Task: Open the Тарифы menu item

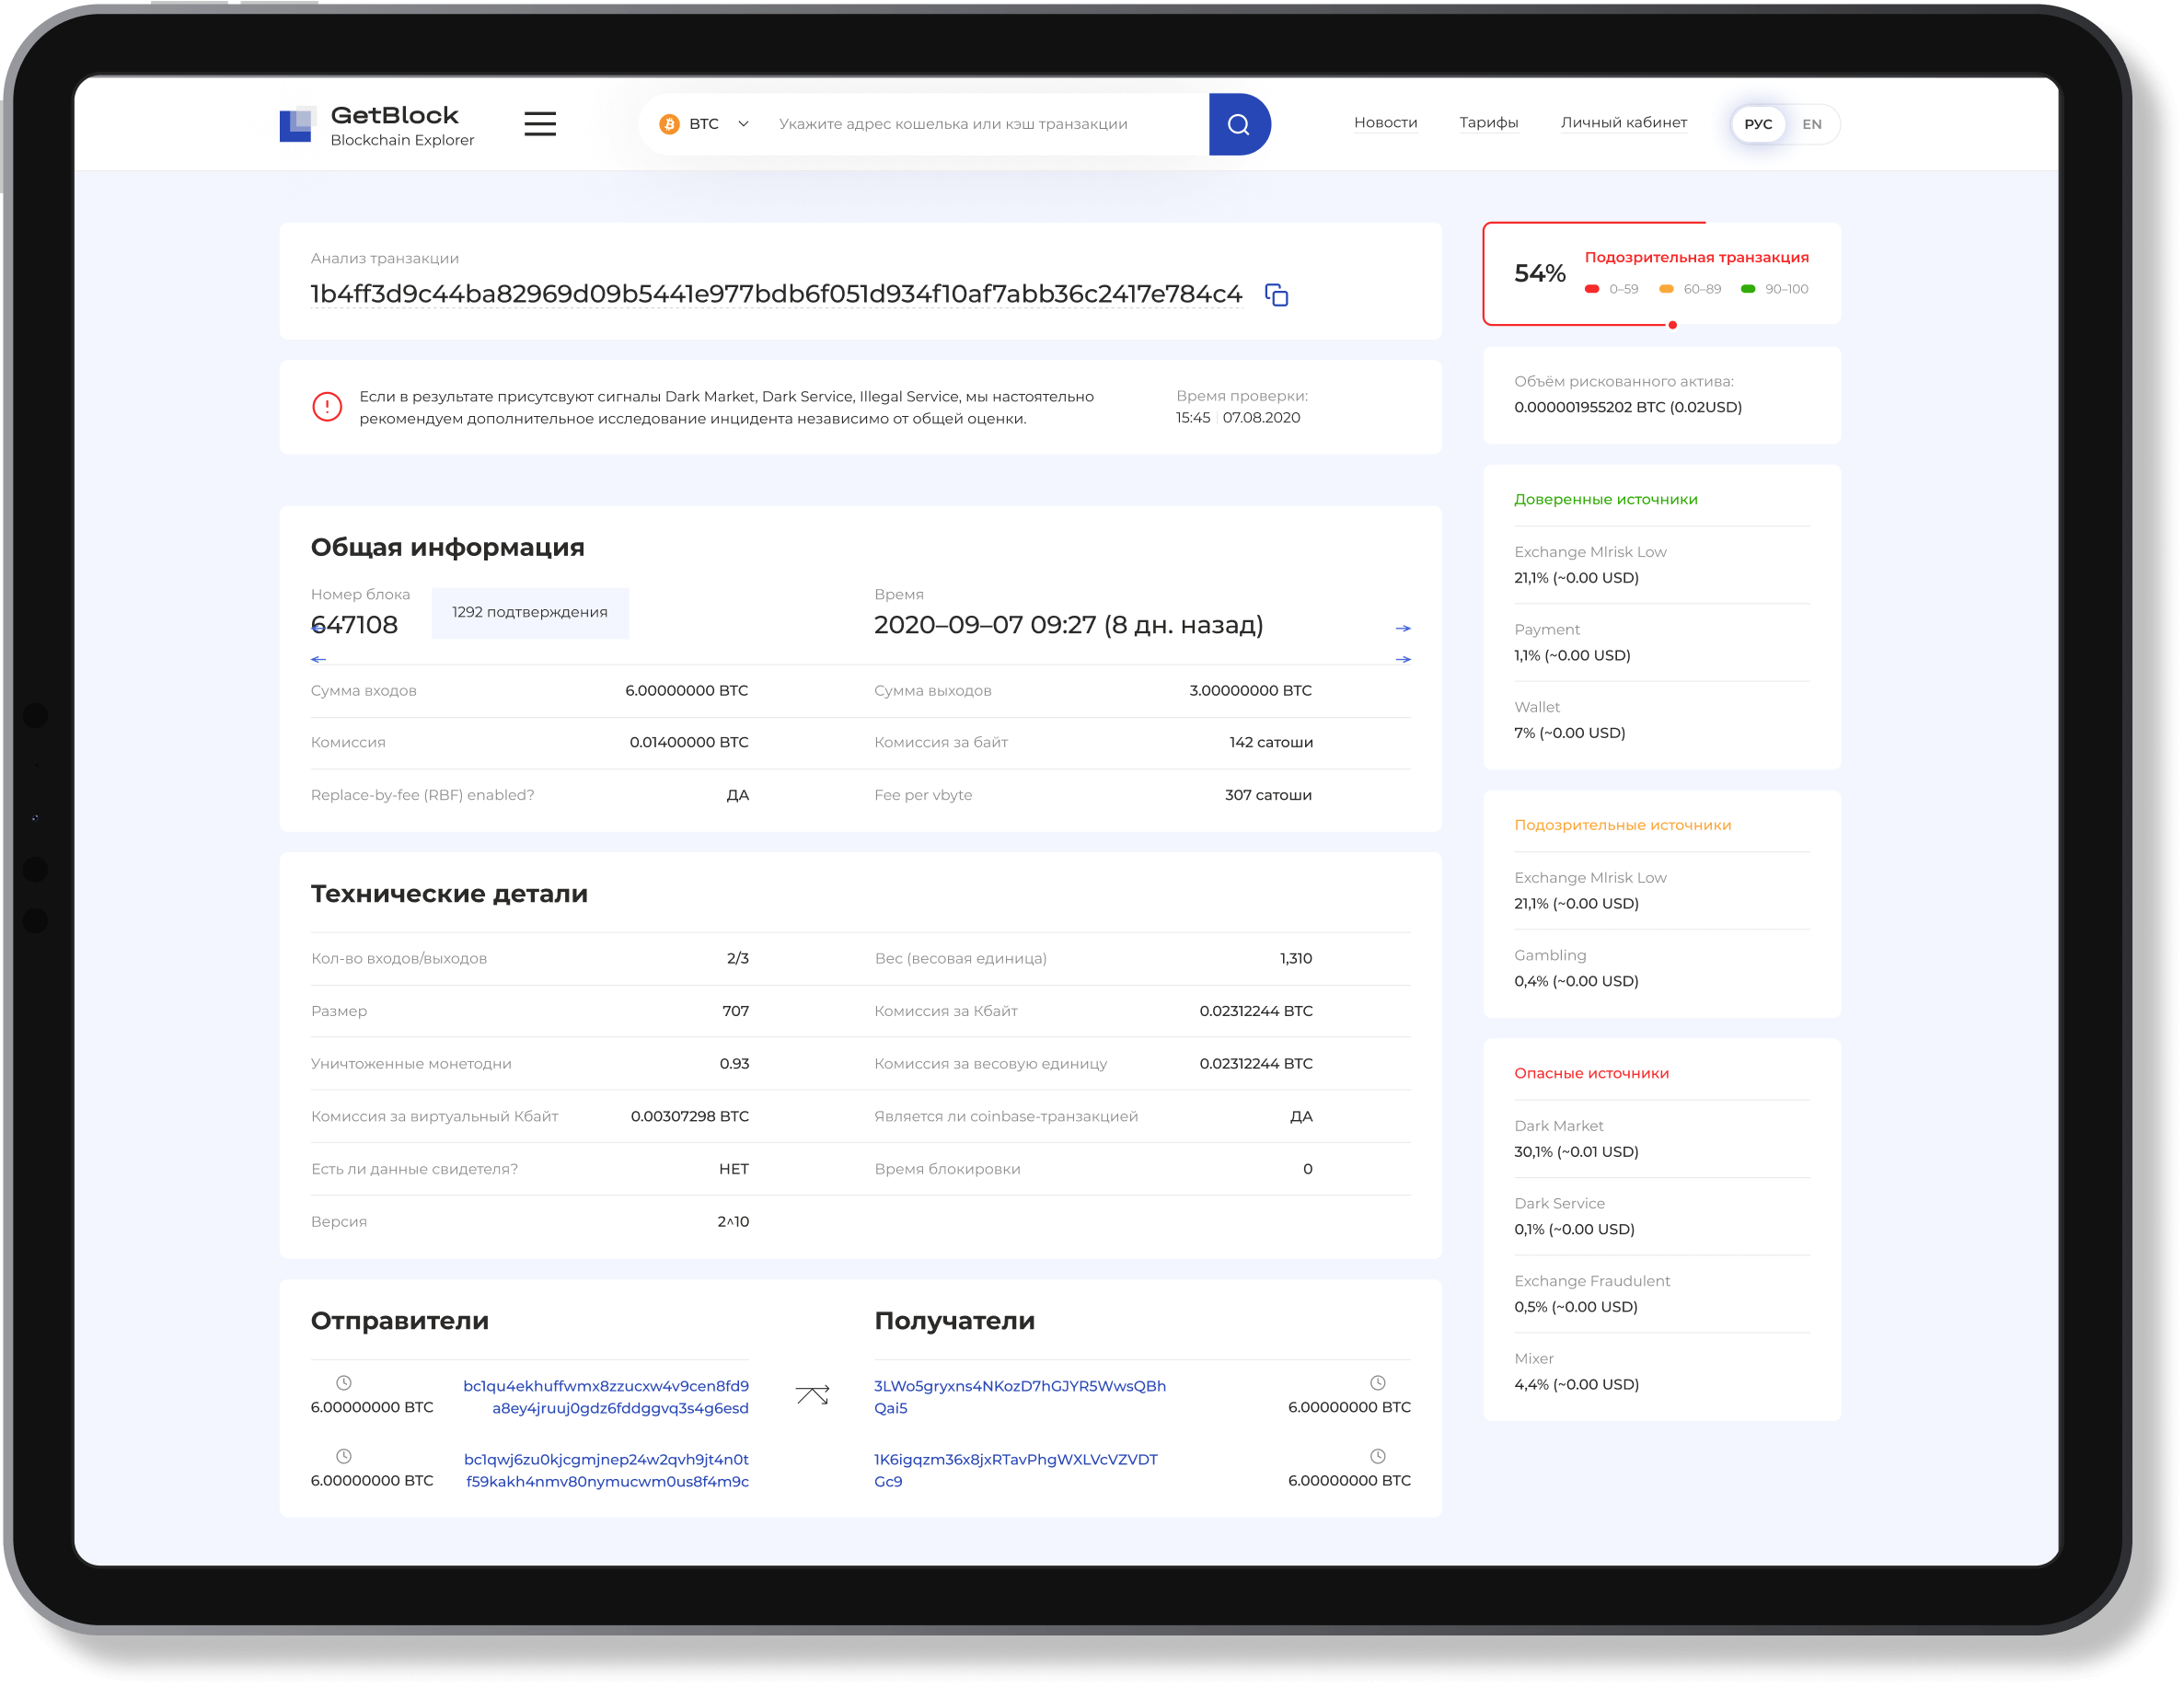Action: (x=1488, y=122)
